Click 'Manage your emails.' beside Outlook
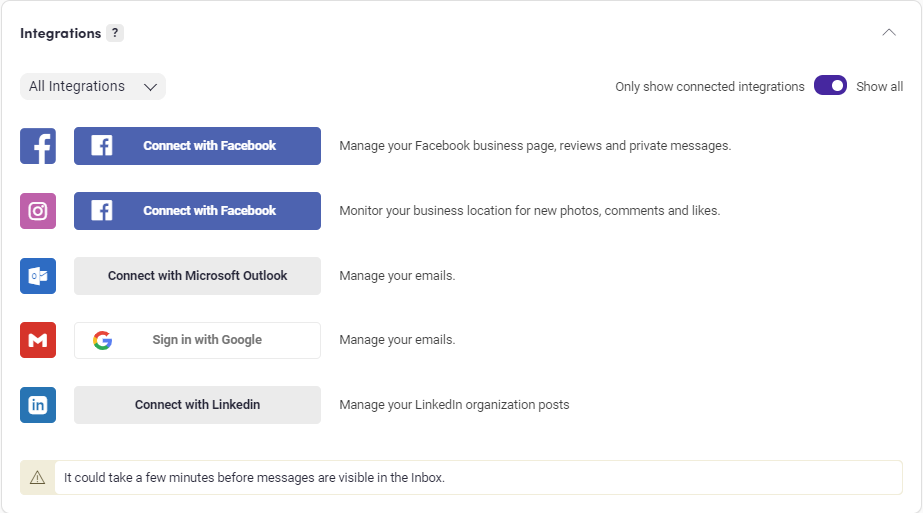The width and height of the screenshot is (923, 513). pyautogui.click(x=397, y=276)
